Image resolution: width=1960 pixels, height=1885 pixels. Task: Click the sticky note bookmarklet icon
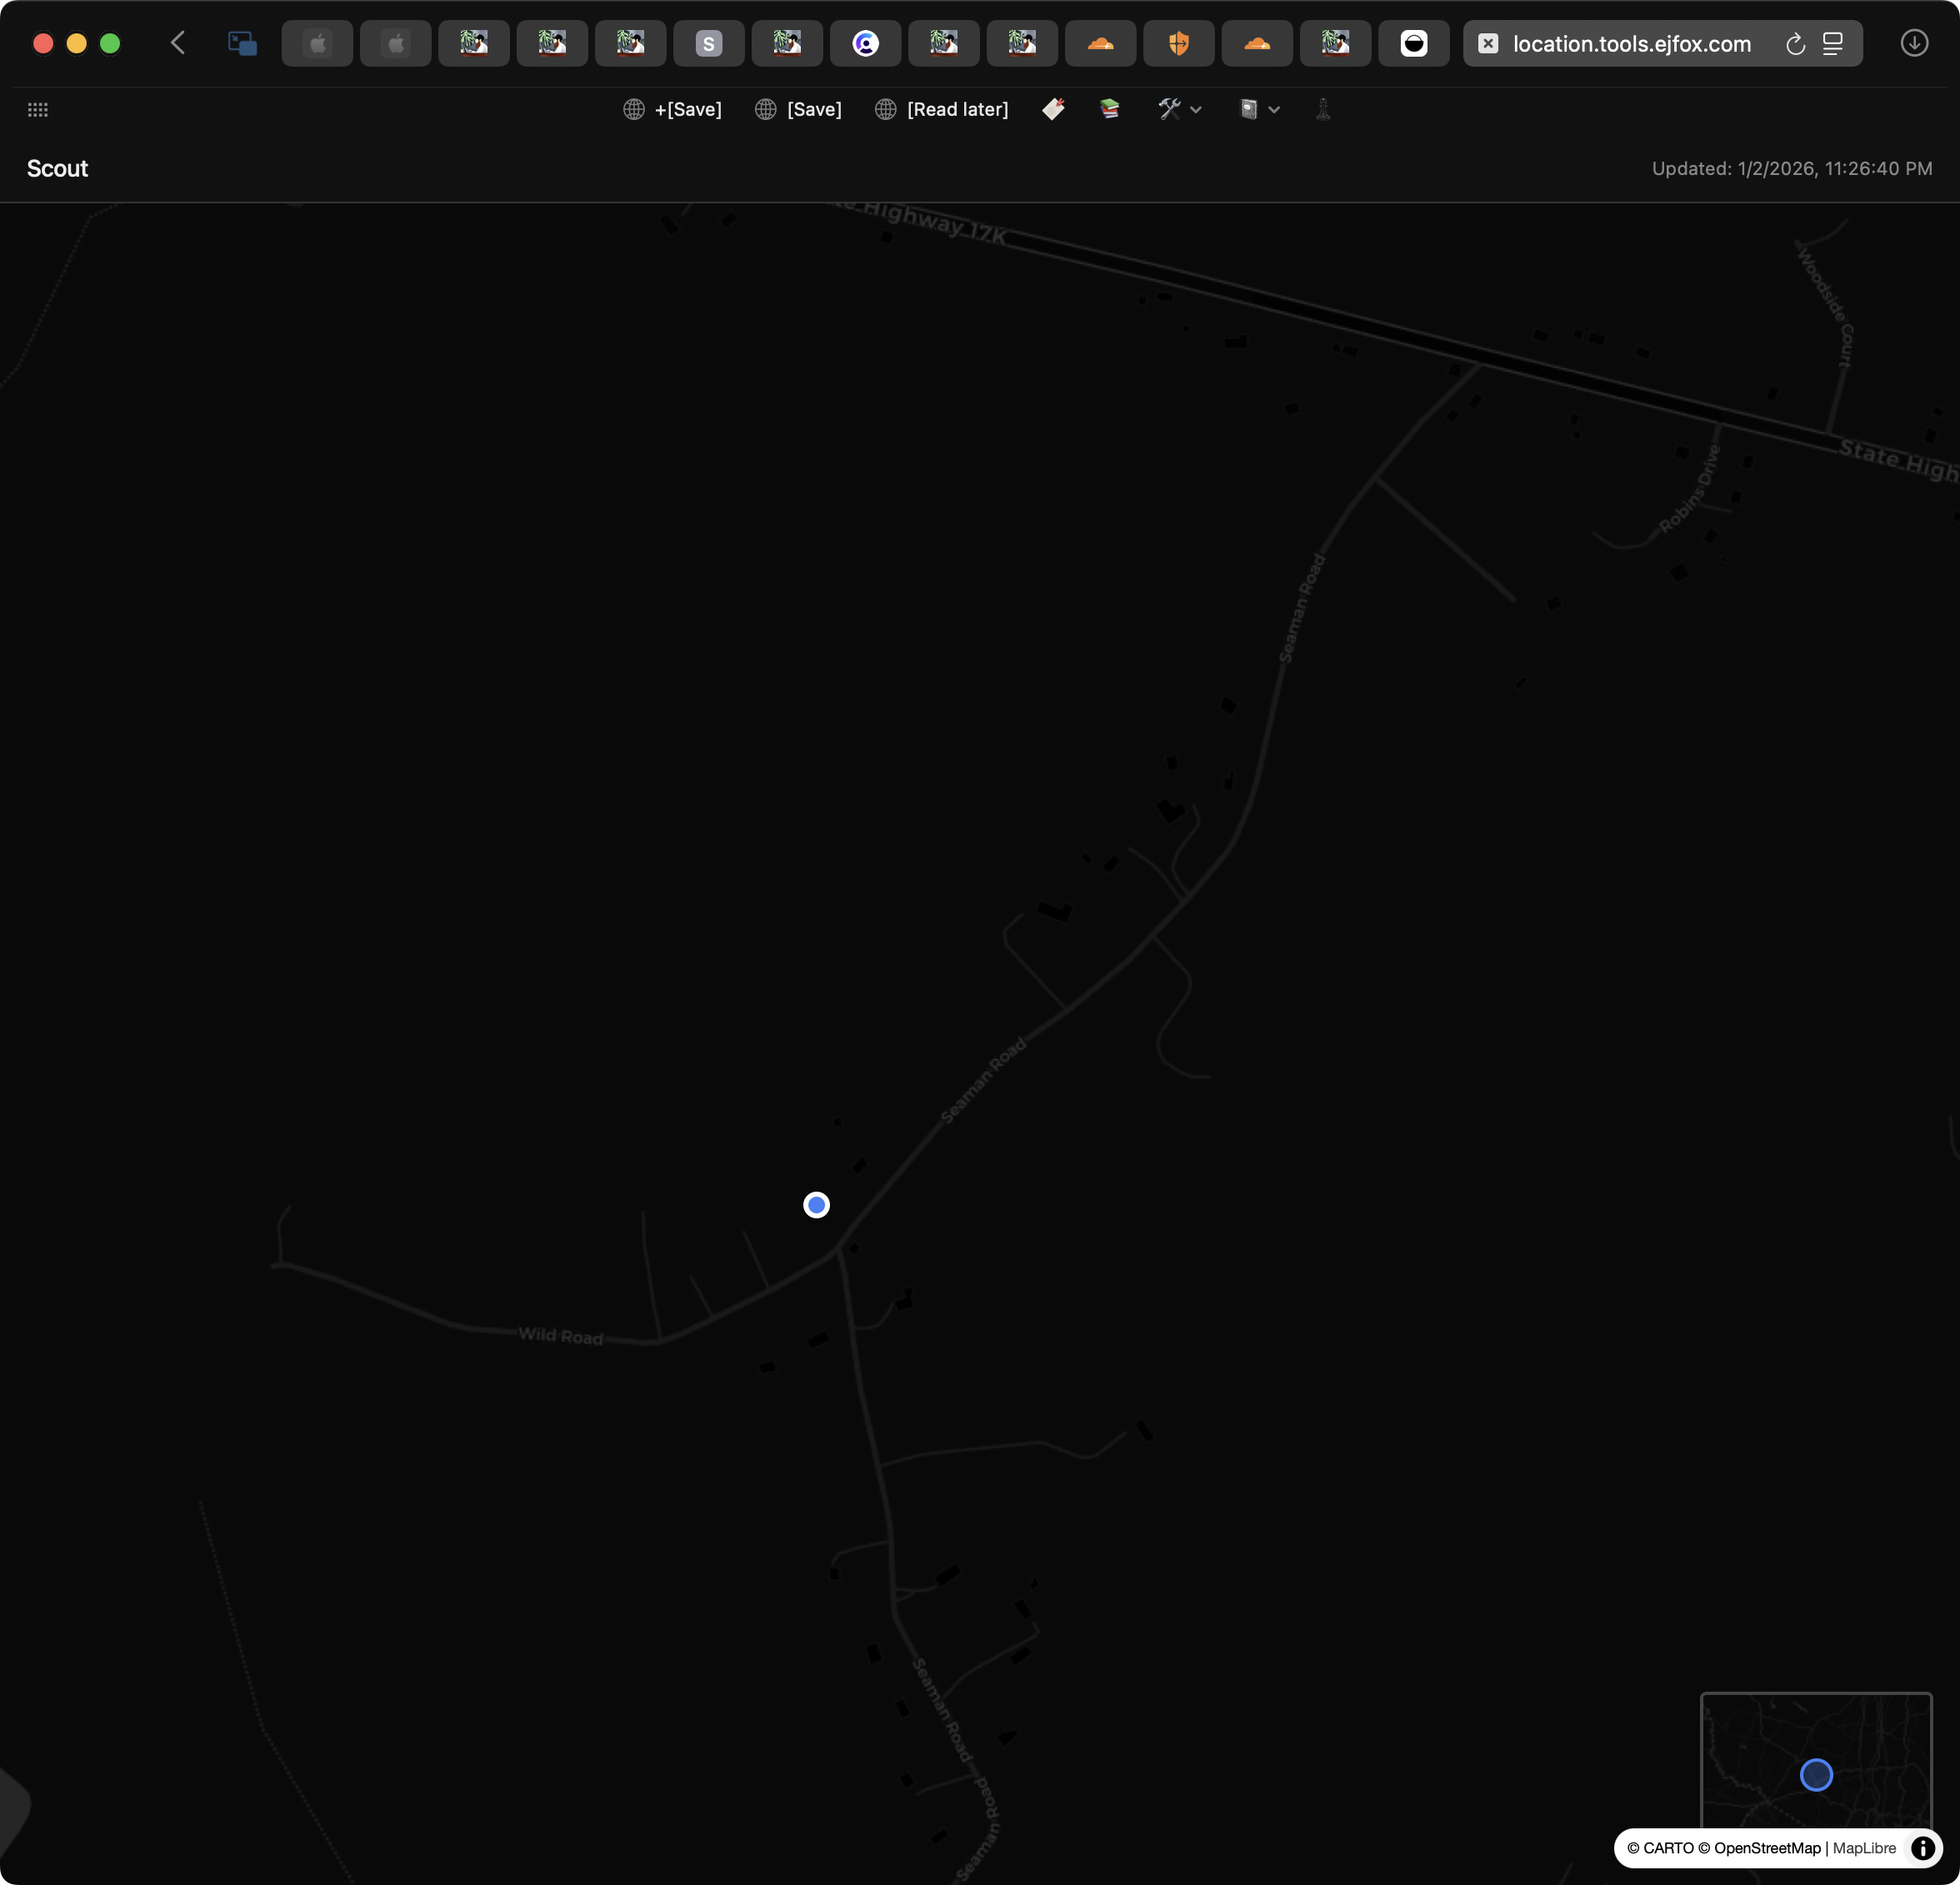[1053, 109]
